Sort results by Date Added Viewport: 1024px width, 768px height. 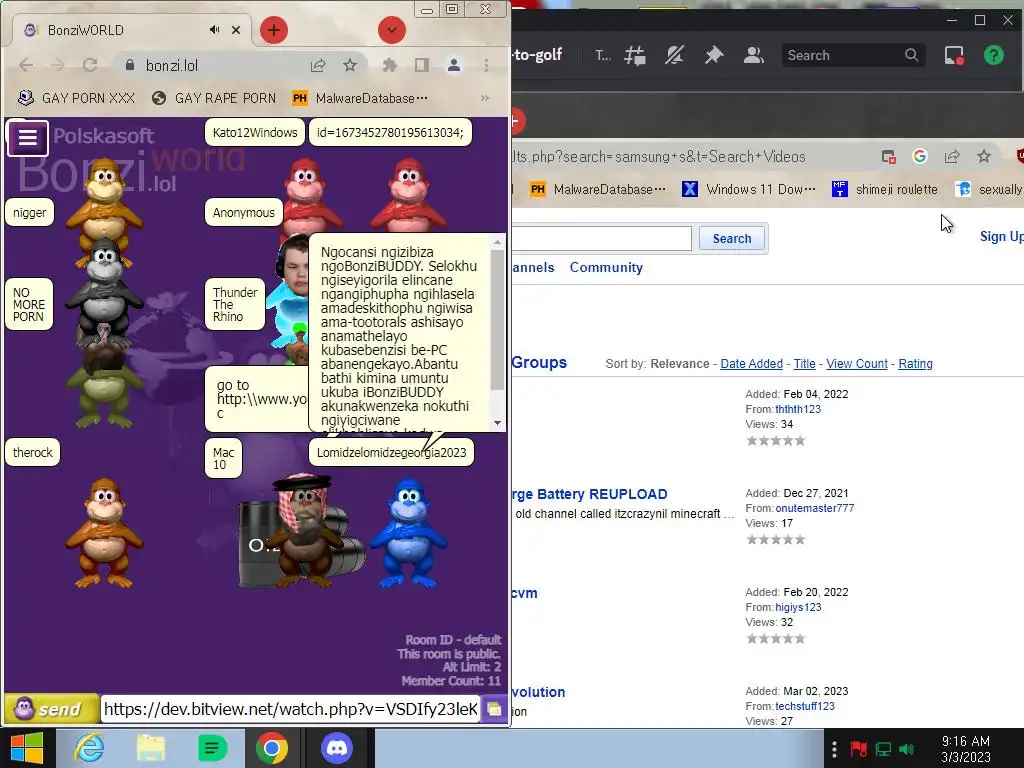751,364
